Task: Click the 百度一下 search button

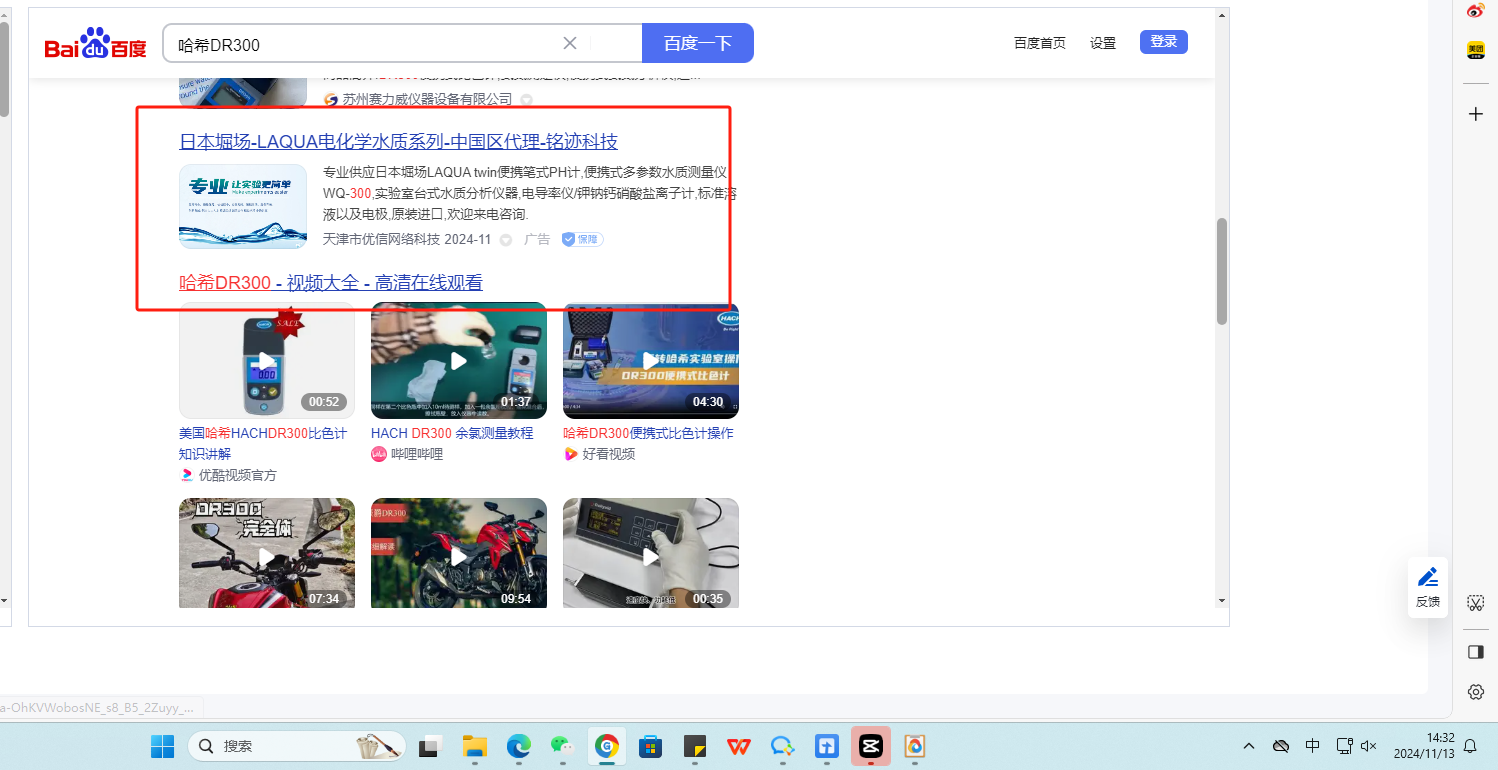Action: (x=698, y=43)
